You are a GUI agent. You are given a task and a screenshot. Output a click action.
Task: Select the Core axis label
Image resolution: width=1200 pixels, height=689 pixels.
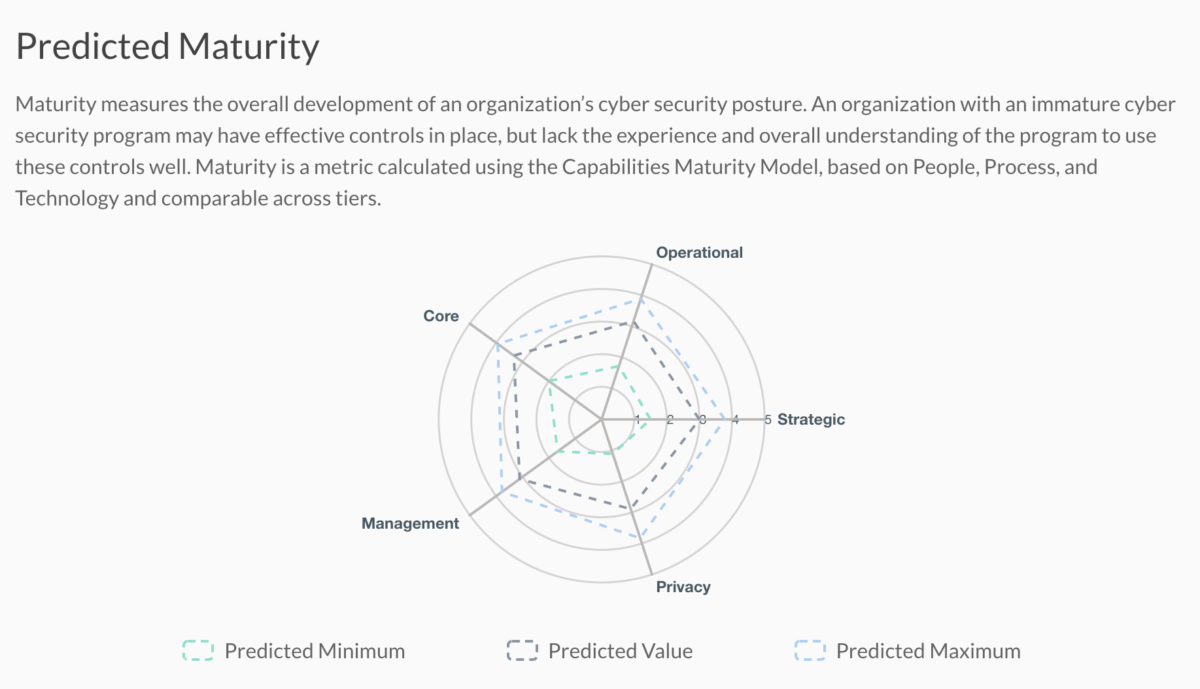pyautogui.click(x=441, y=316)
